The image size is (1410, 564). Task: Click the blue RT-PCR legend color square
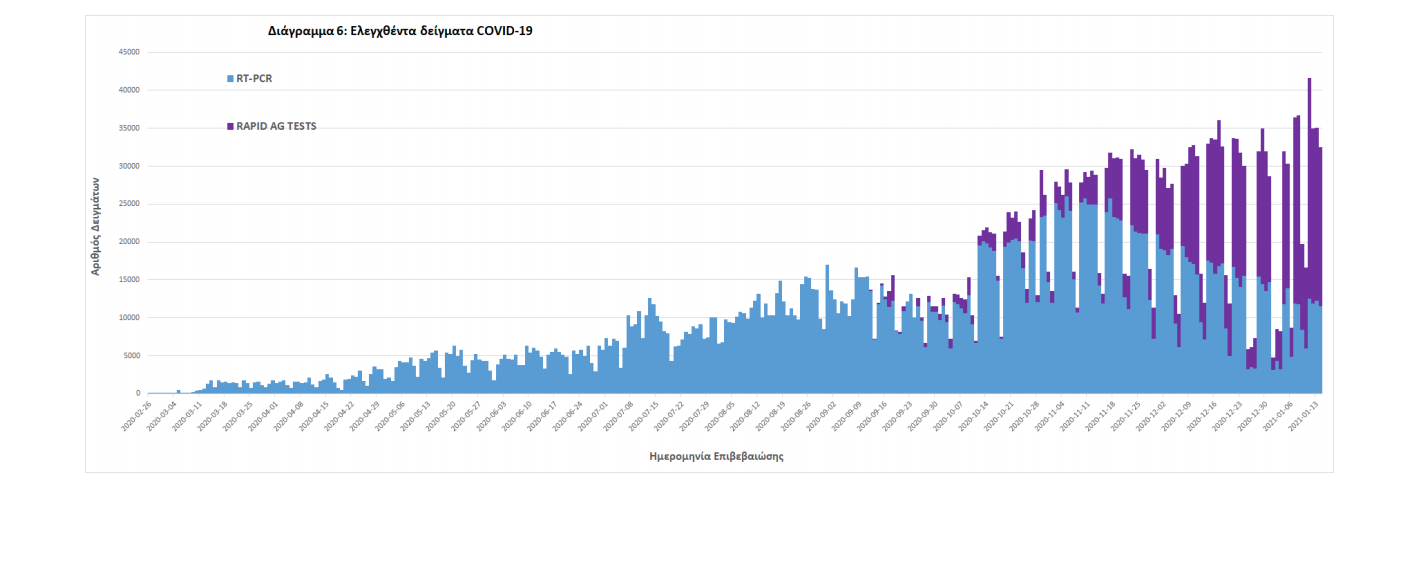[x=230, y=78]
